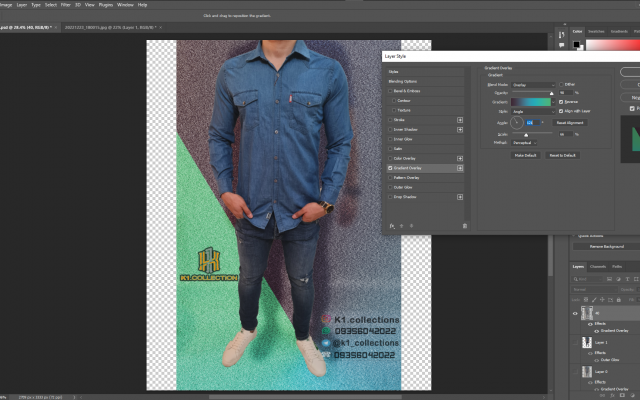
Task: Open the Filter menu
Action: click(66, 5)
